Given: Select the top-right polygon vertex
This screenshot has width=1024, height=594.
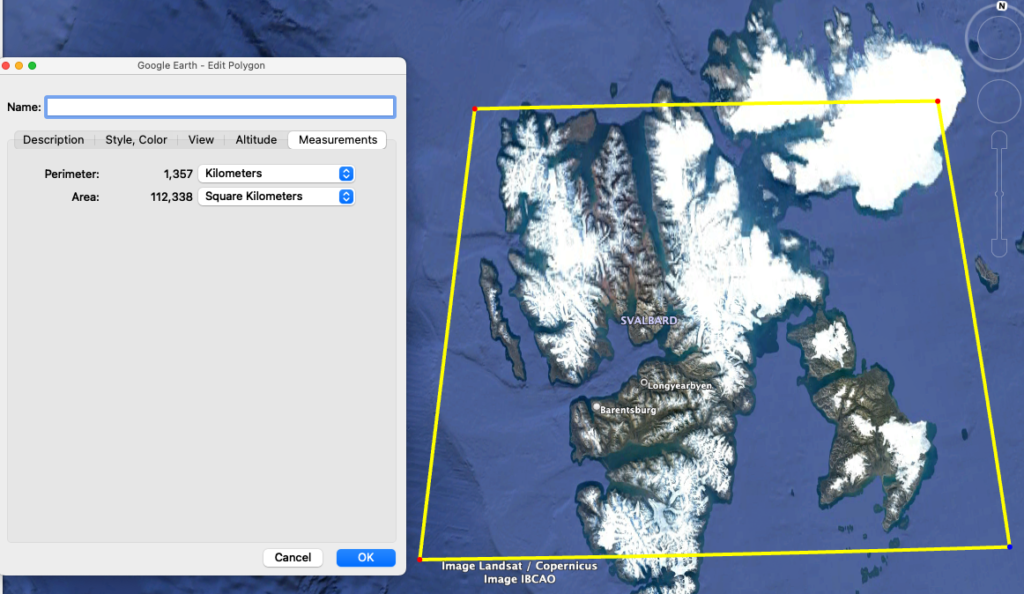Looking at the screenshot, I should 938,100.
